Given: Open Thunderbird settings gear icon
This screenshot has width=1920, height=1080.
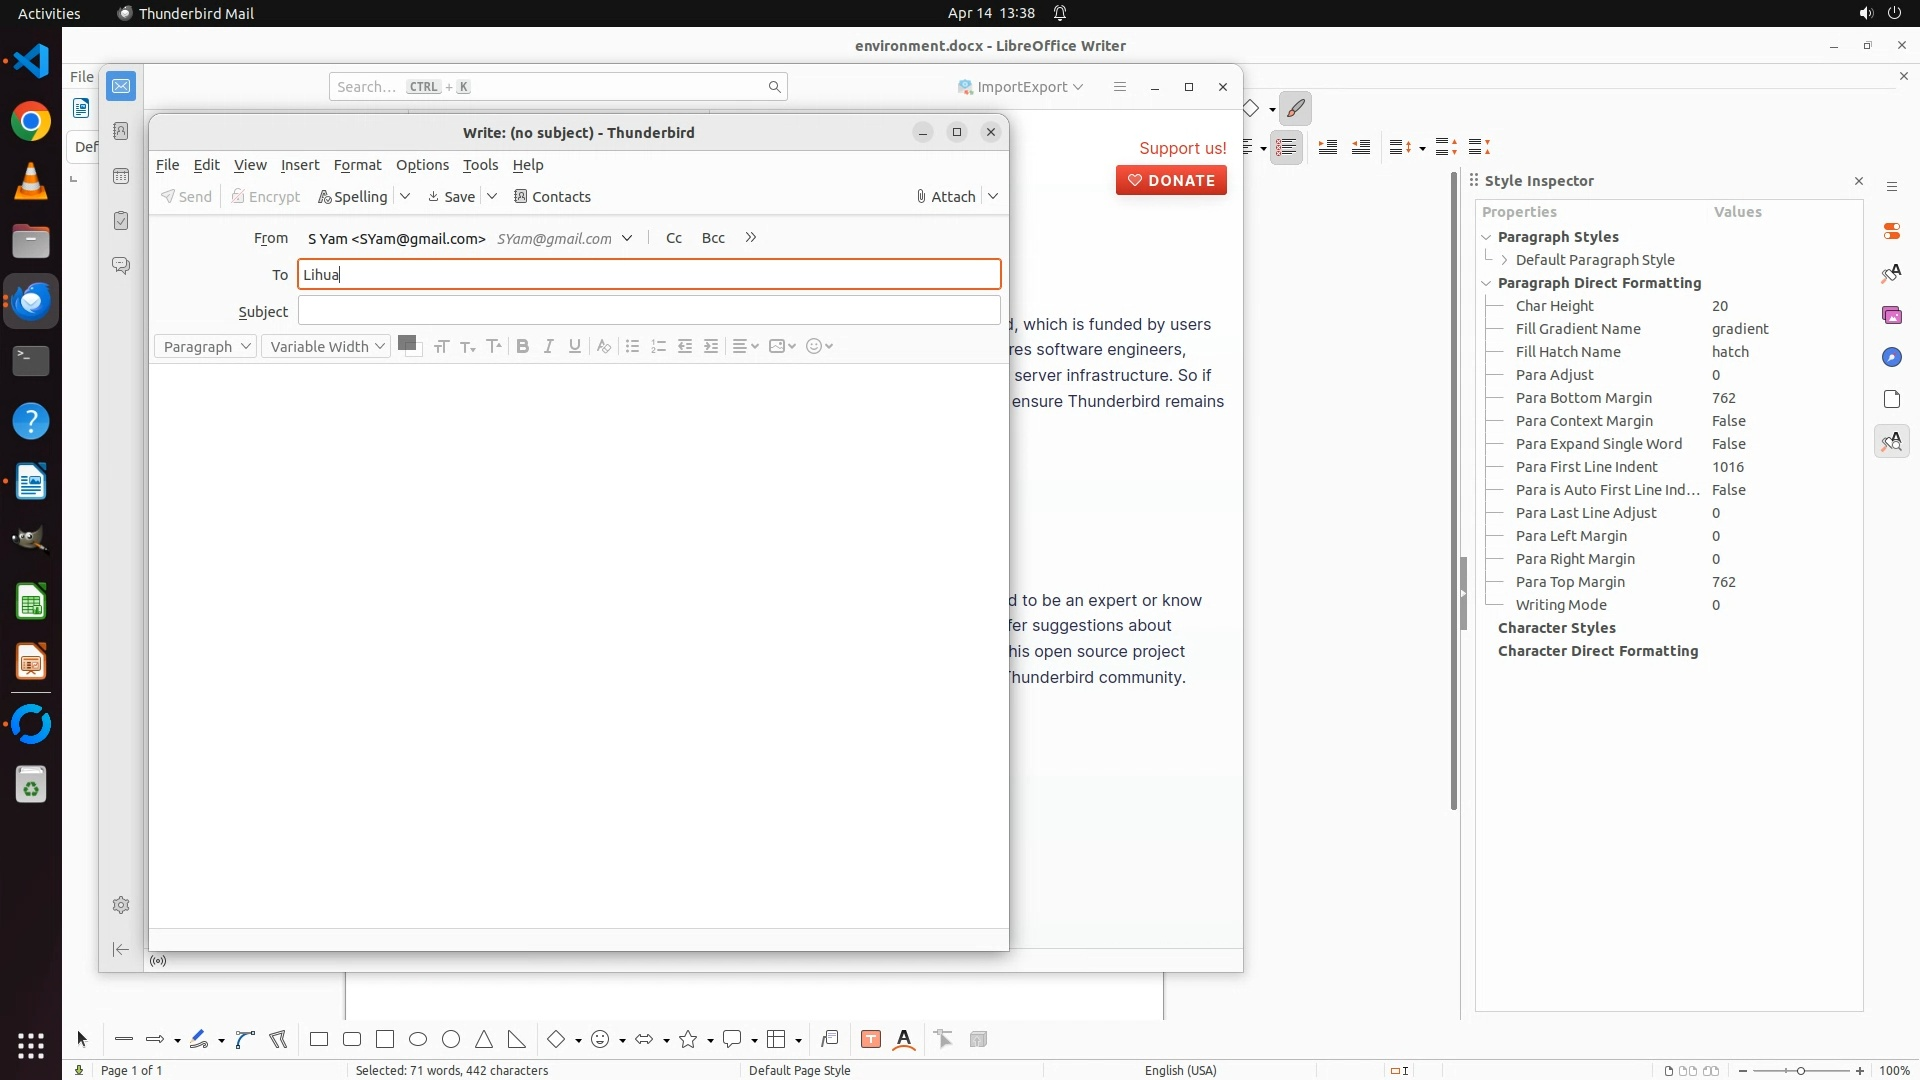Looking at the screenshot, I should [121, 905].
